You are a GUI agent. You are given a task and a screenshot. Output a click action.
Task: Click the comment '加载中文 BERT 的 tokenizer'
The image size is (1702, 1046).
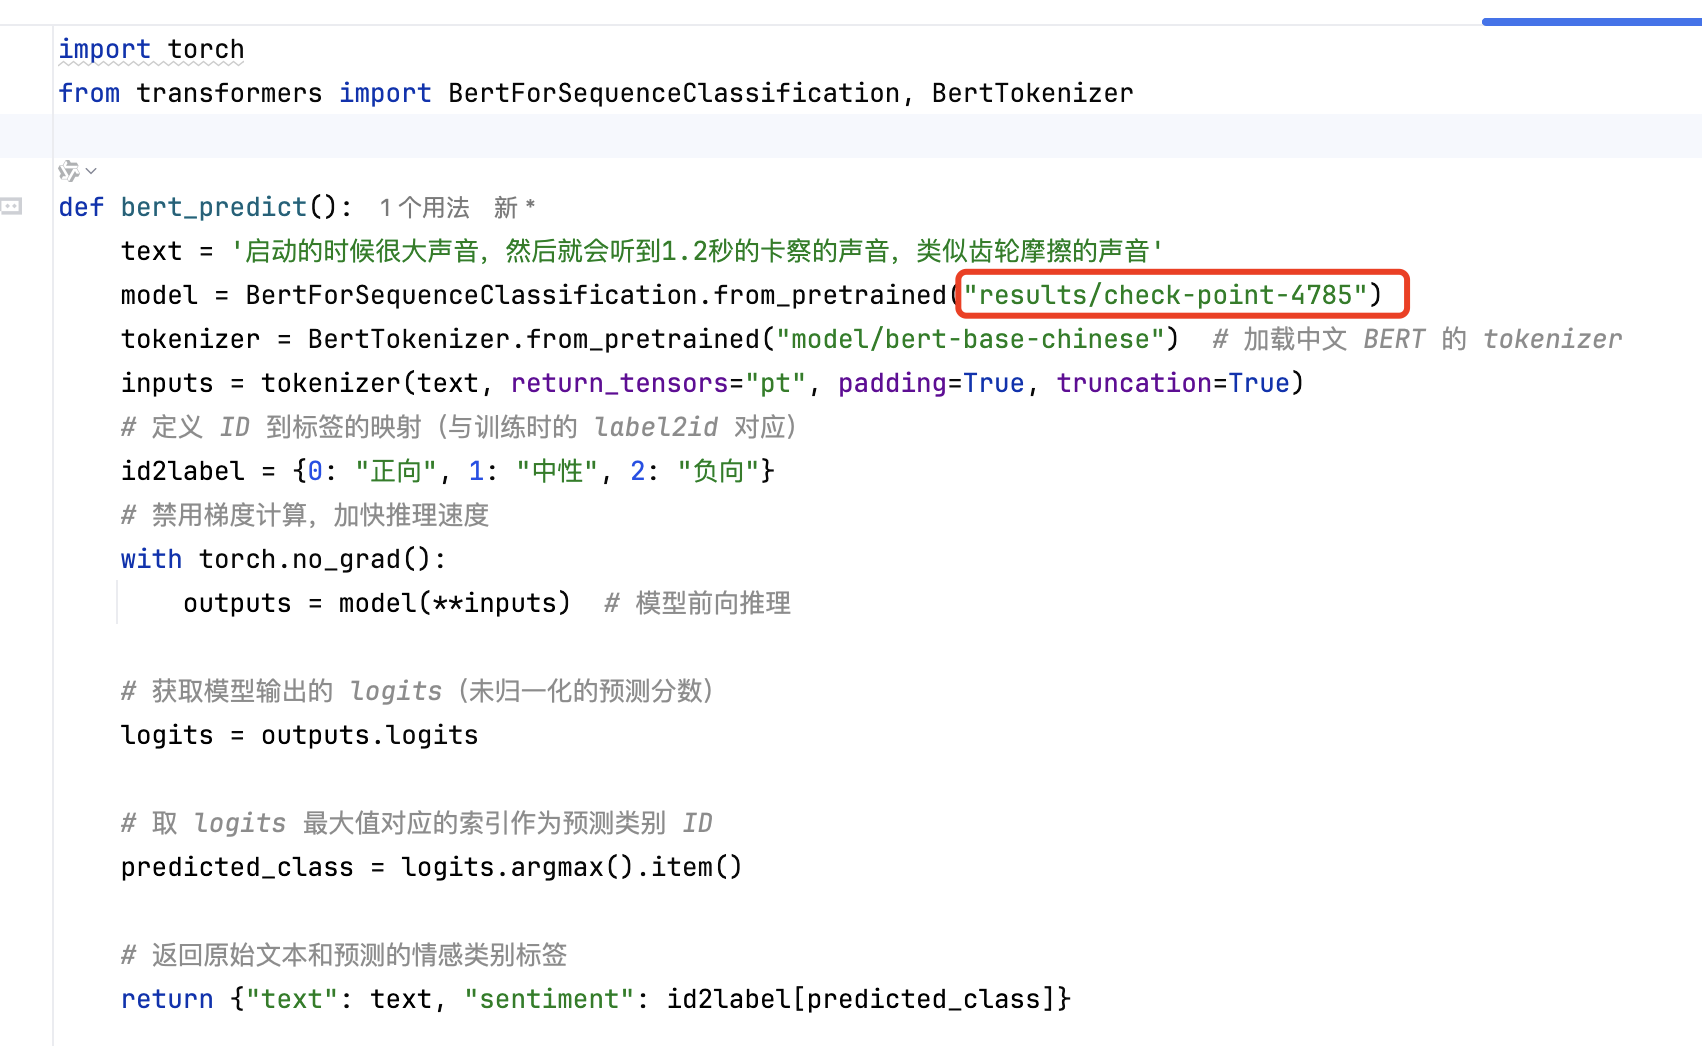click(1417, 339)
